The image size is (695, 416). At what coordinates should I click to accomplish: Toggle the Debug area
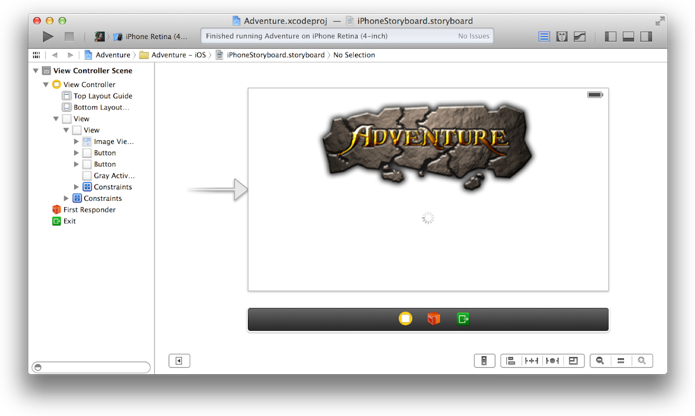(x=629, y=36)
